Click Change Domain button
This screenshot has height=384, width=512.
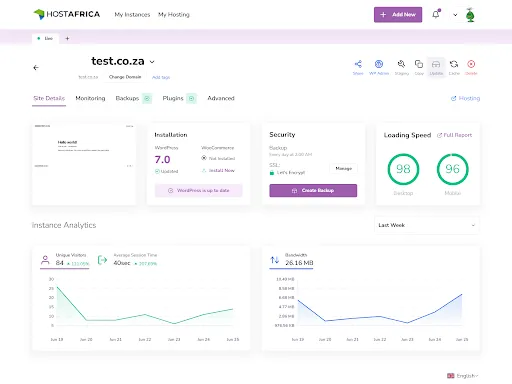(125, 77)
